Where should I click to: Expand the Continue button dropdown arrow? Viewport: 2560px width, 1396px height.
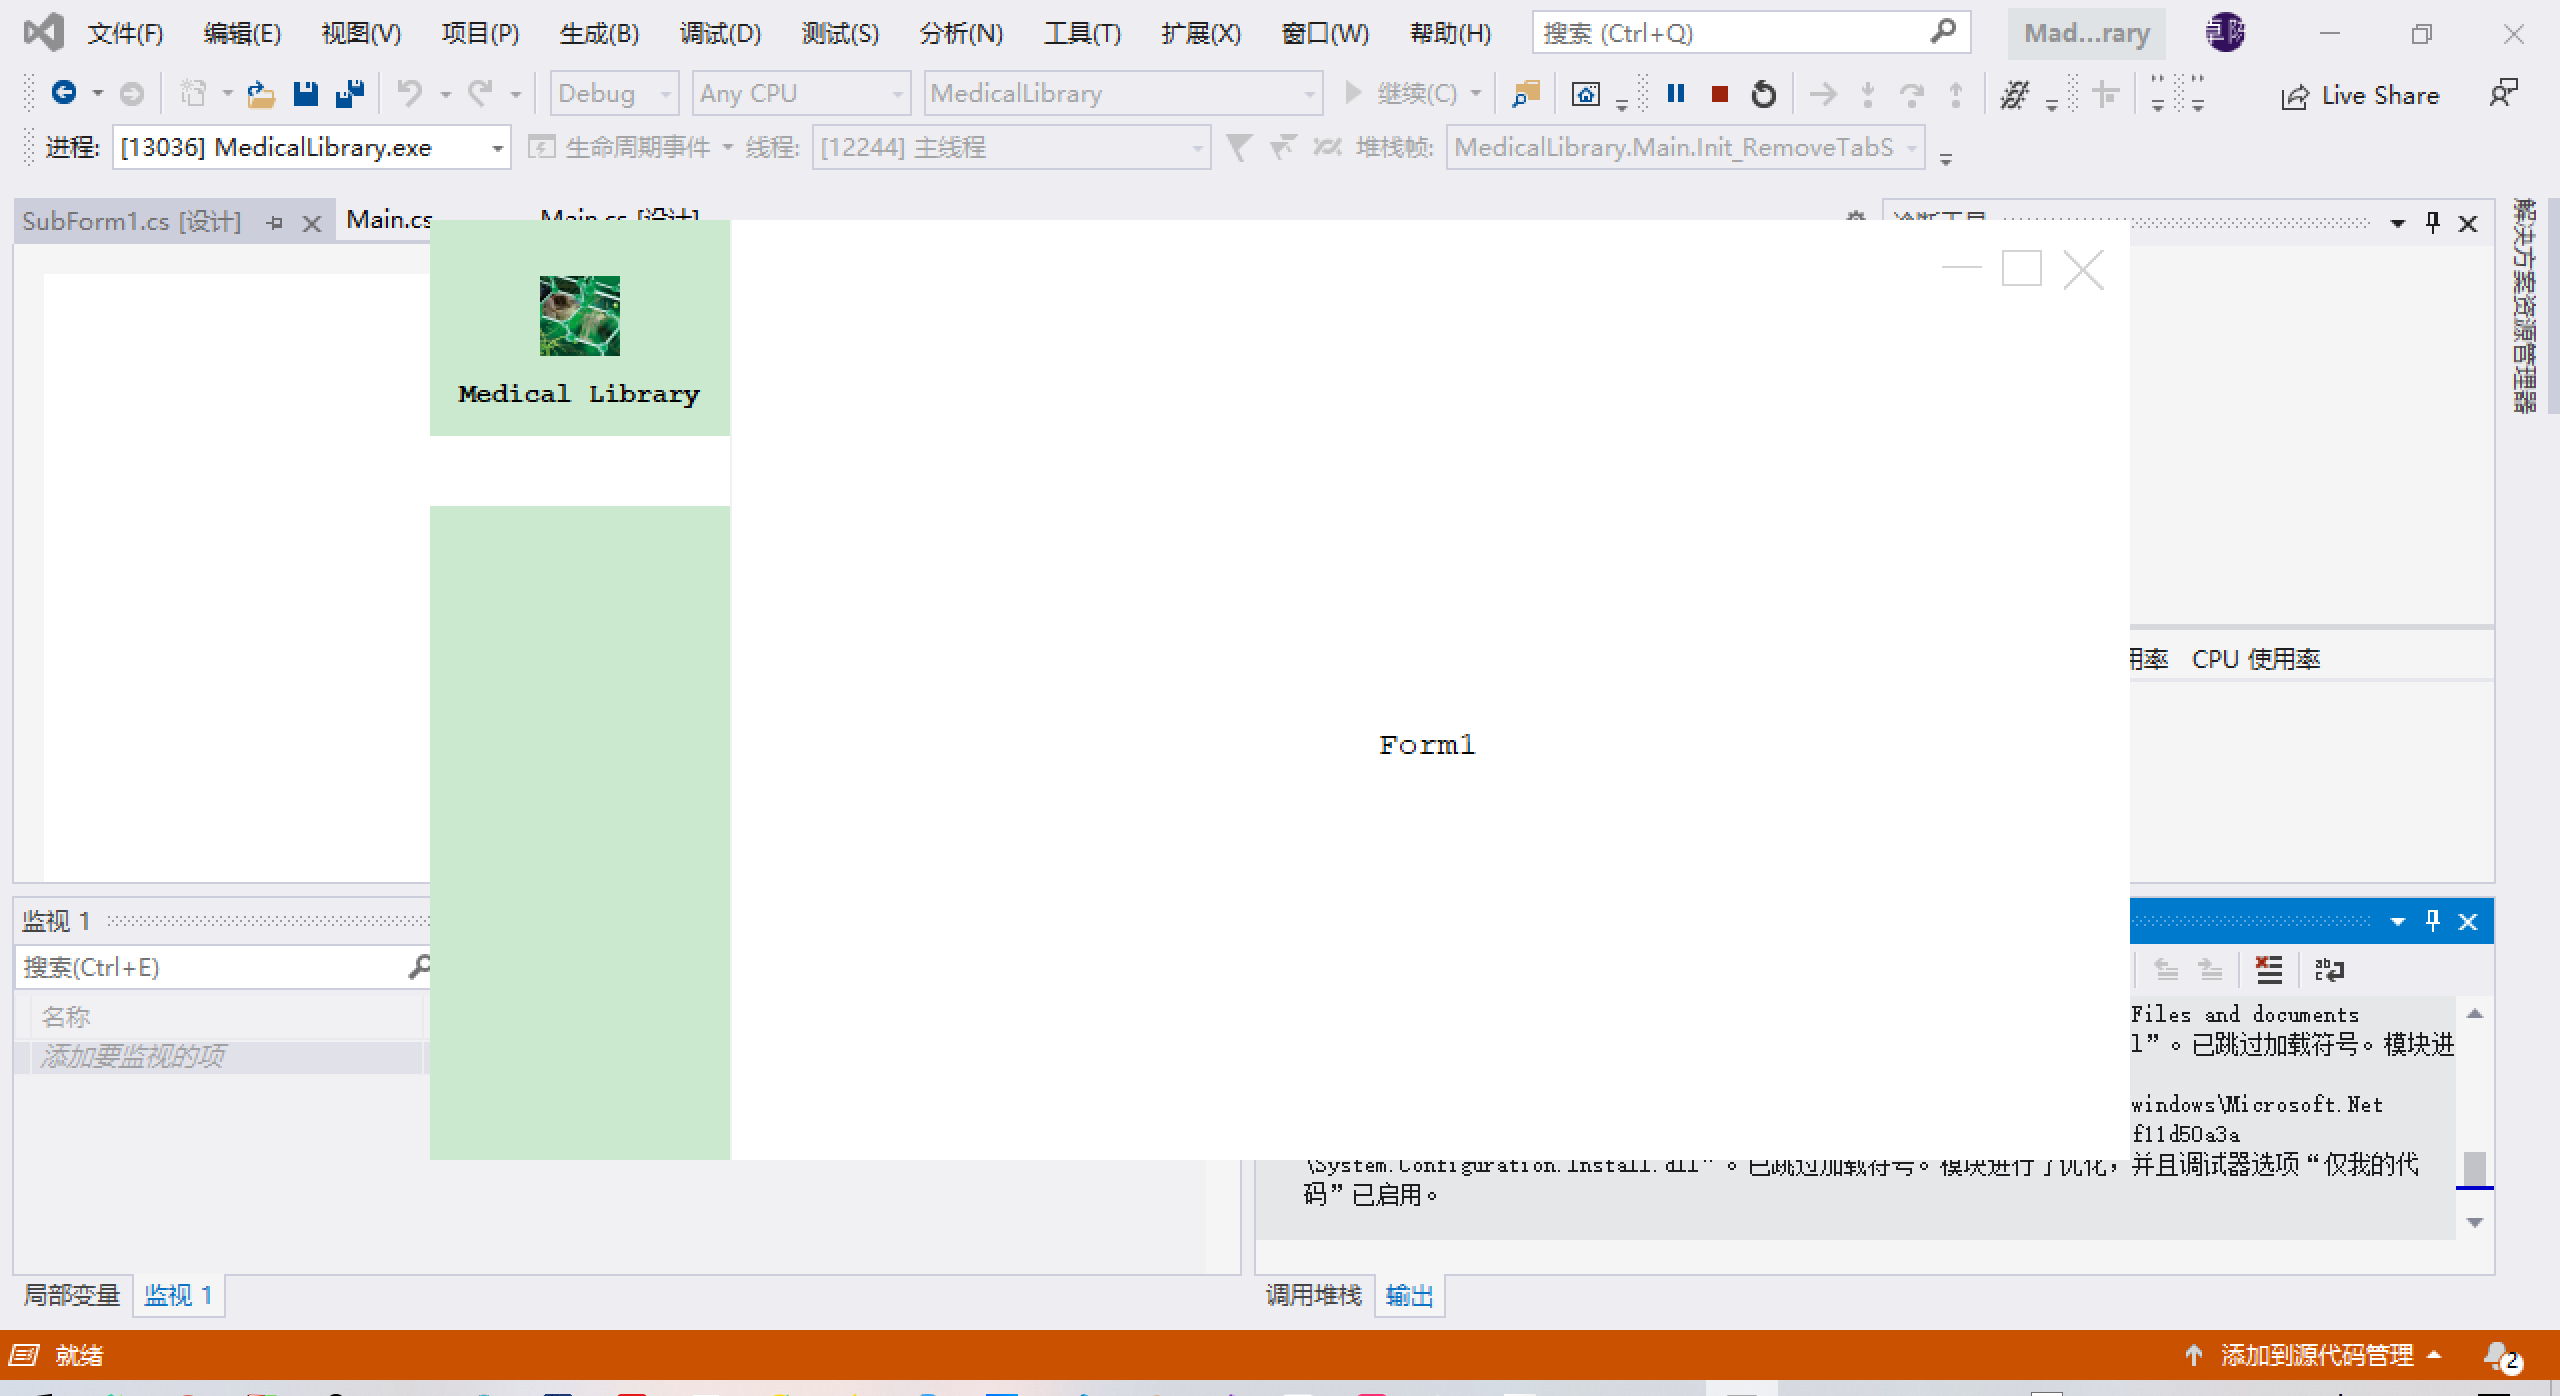[1476, 94]
